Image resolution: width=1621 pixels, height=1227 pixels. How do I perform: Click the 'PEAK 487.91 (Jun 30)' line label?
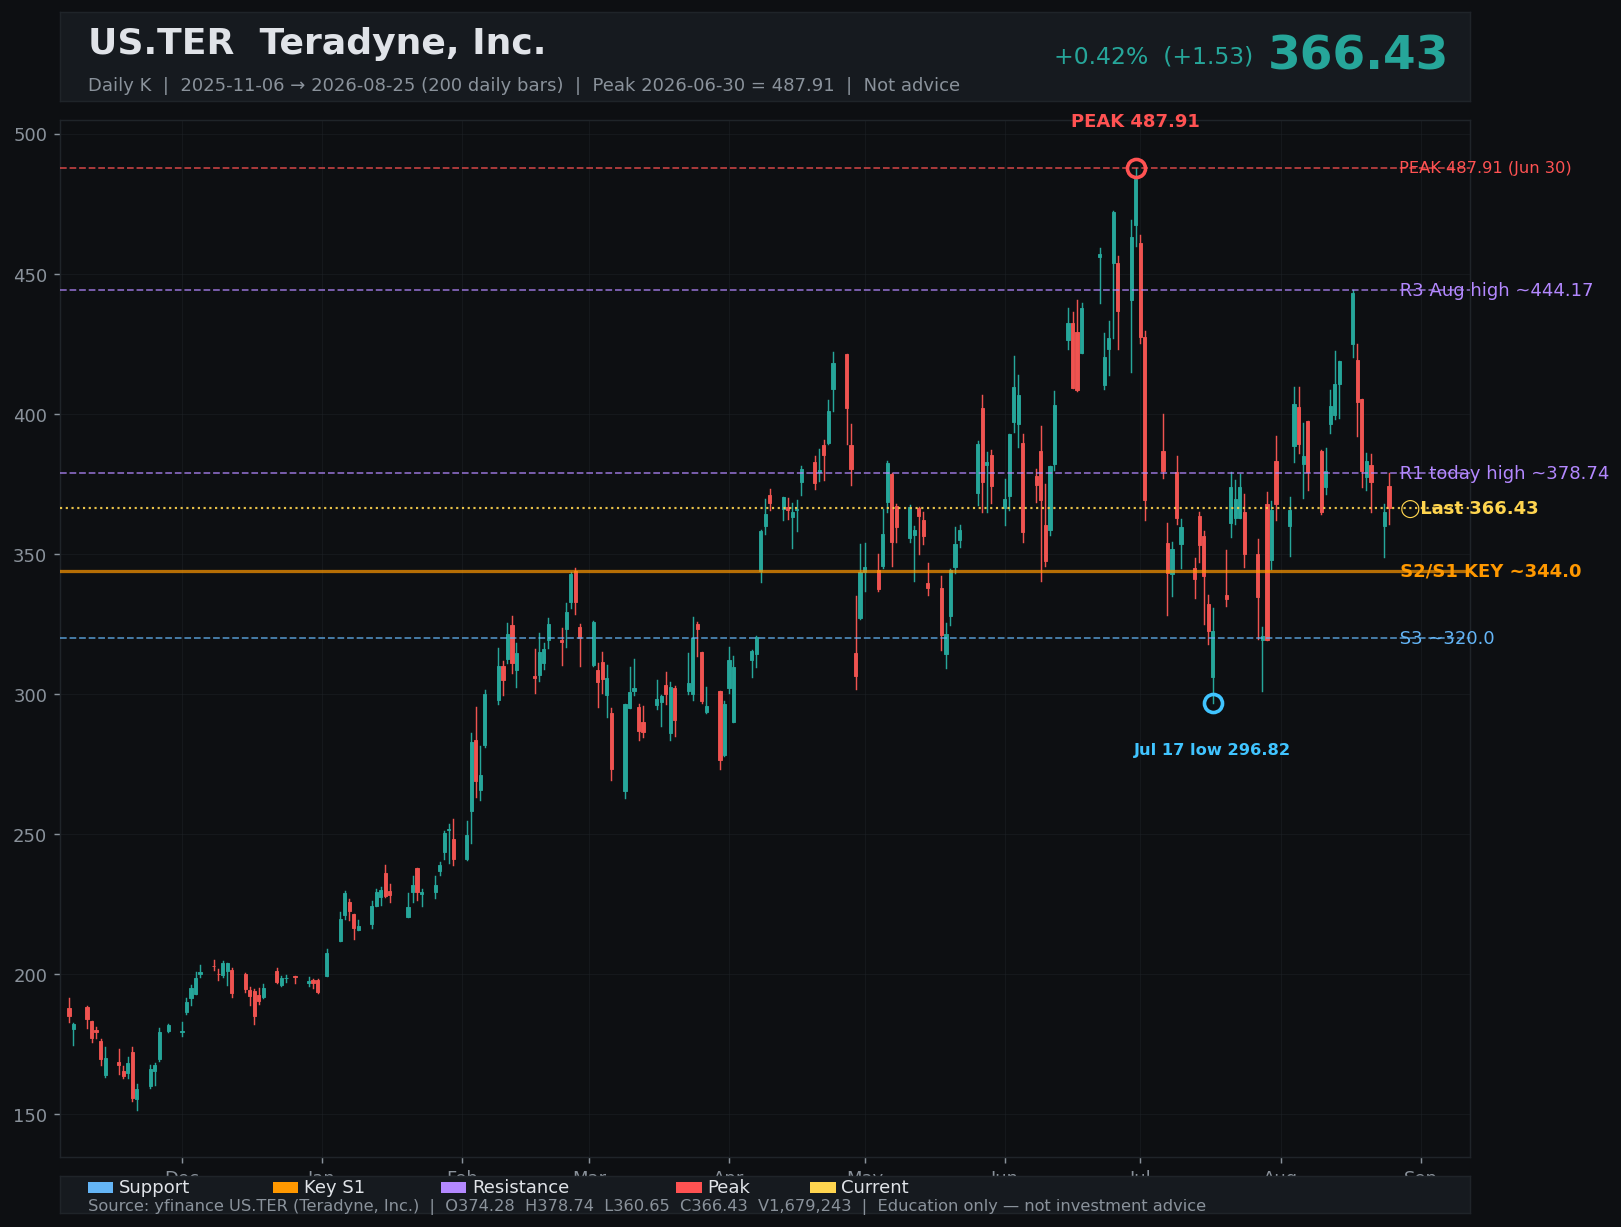tap(1485, 168)
